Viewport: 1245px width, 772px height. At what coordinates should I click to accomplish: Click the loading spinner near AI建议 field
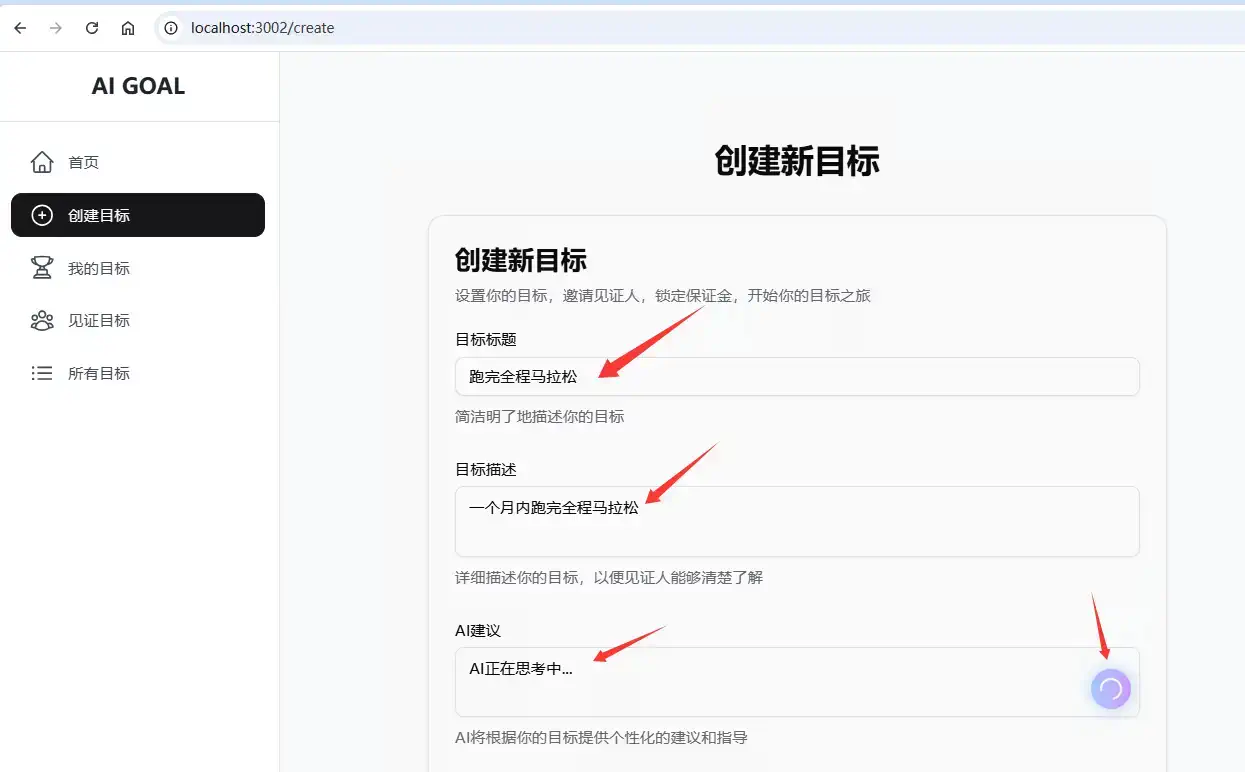coord(1111,688)
